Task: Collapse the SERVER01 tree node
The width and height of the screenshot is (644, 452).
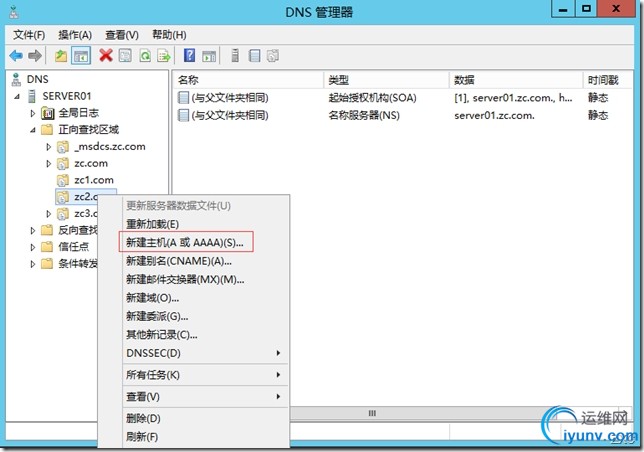Action: coord(17,97)
